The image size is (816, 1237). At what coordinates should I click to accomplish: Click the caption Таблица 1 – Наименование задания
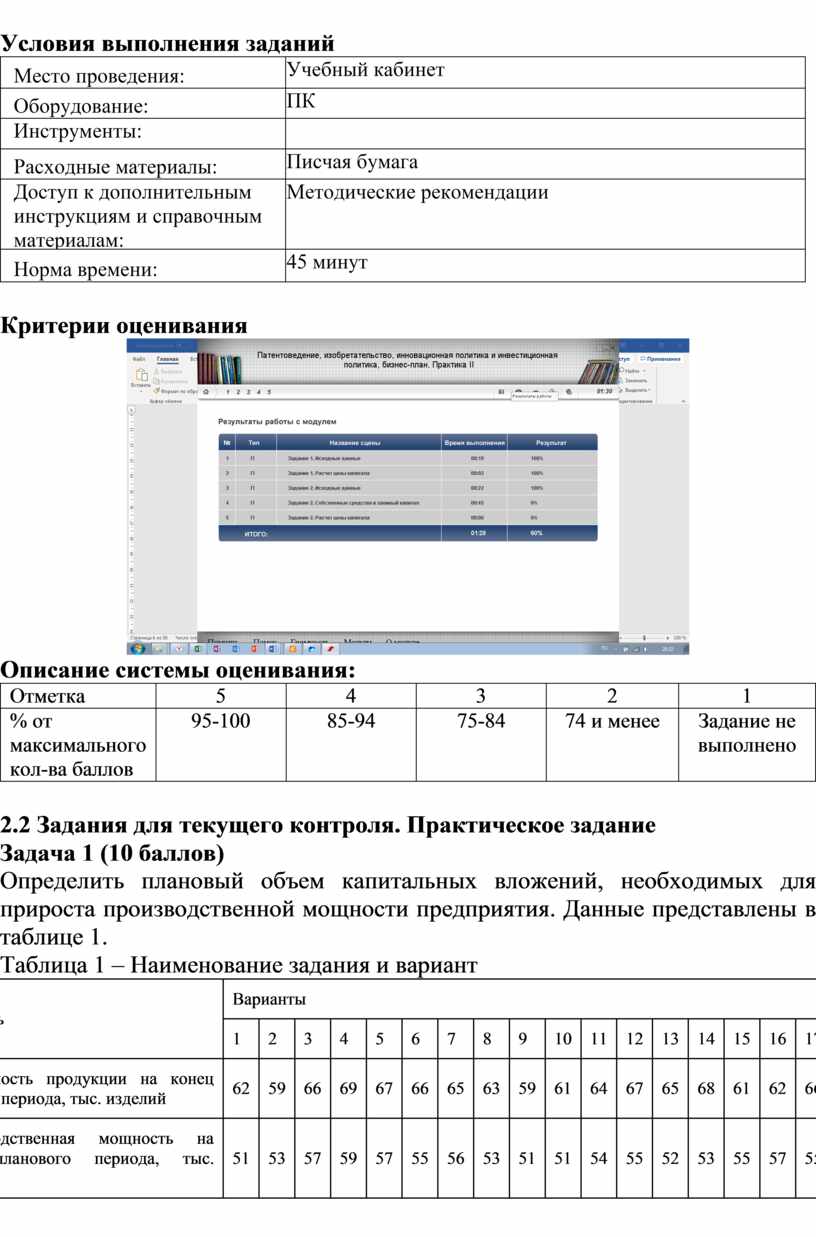tap(239, 965)
